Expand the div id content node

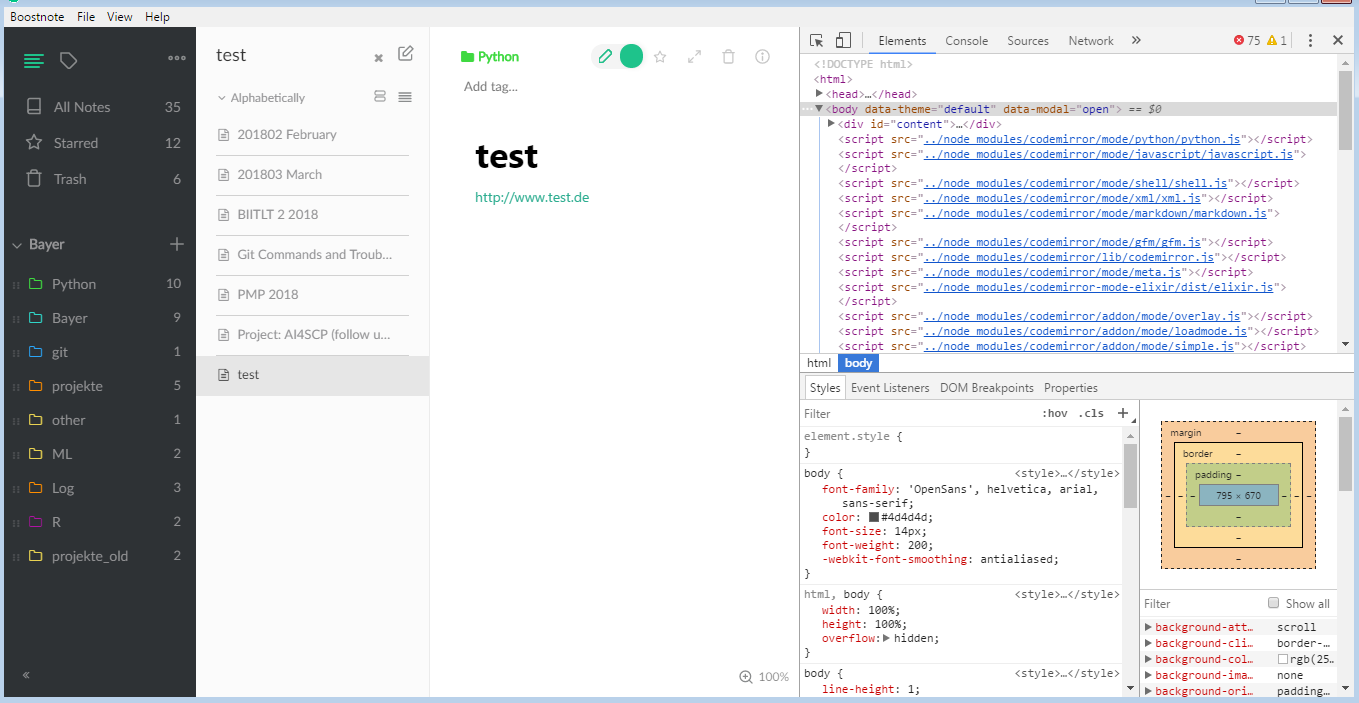(831, 123)
